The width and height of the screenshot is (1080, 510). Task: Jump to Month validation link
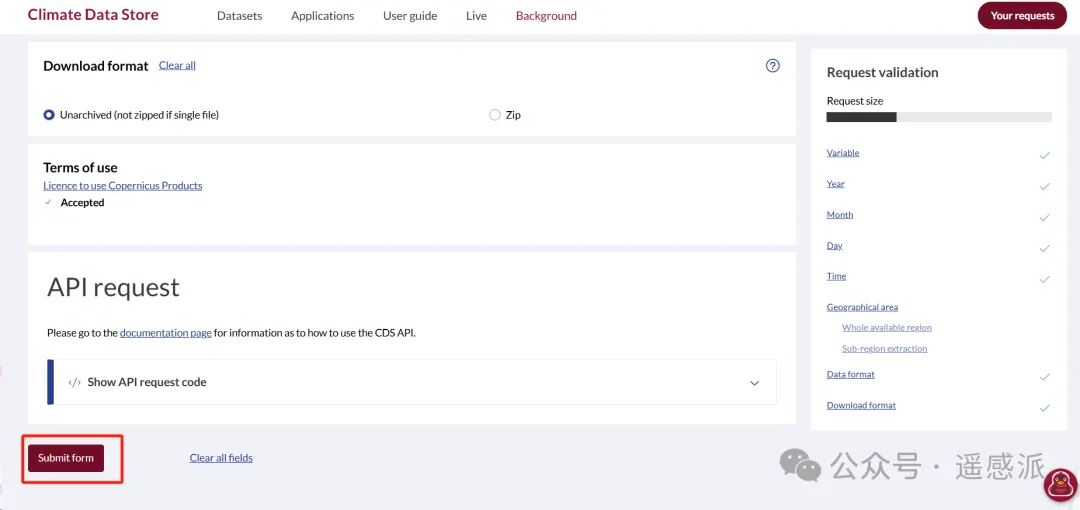coord(840,215)
